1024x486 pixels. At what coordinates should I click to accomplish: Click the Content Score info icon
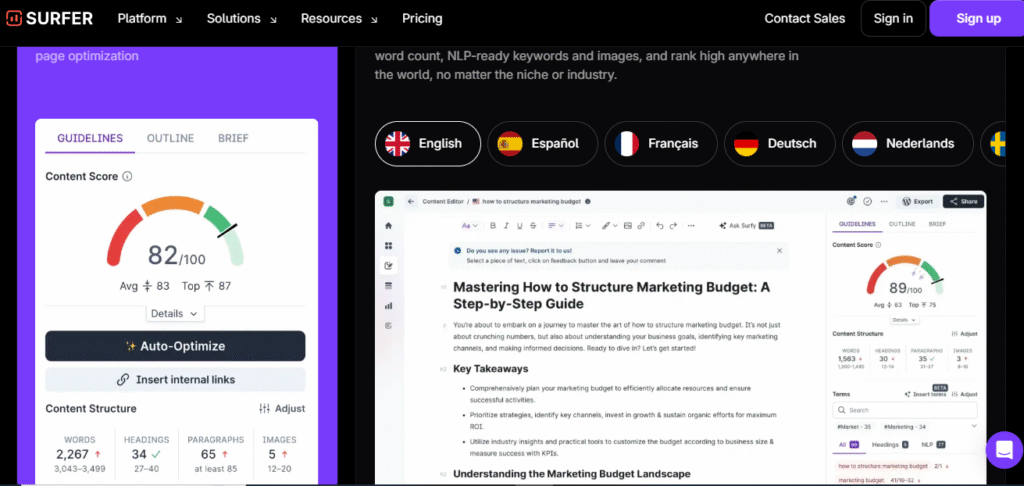(x=127, y=176)
